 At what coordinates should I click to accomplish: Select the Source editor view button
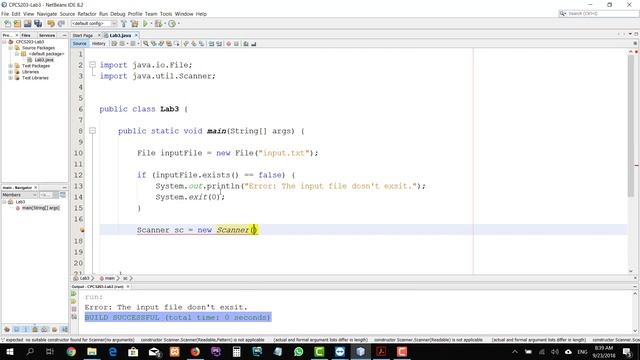[80, 44]
